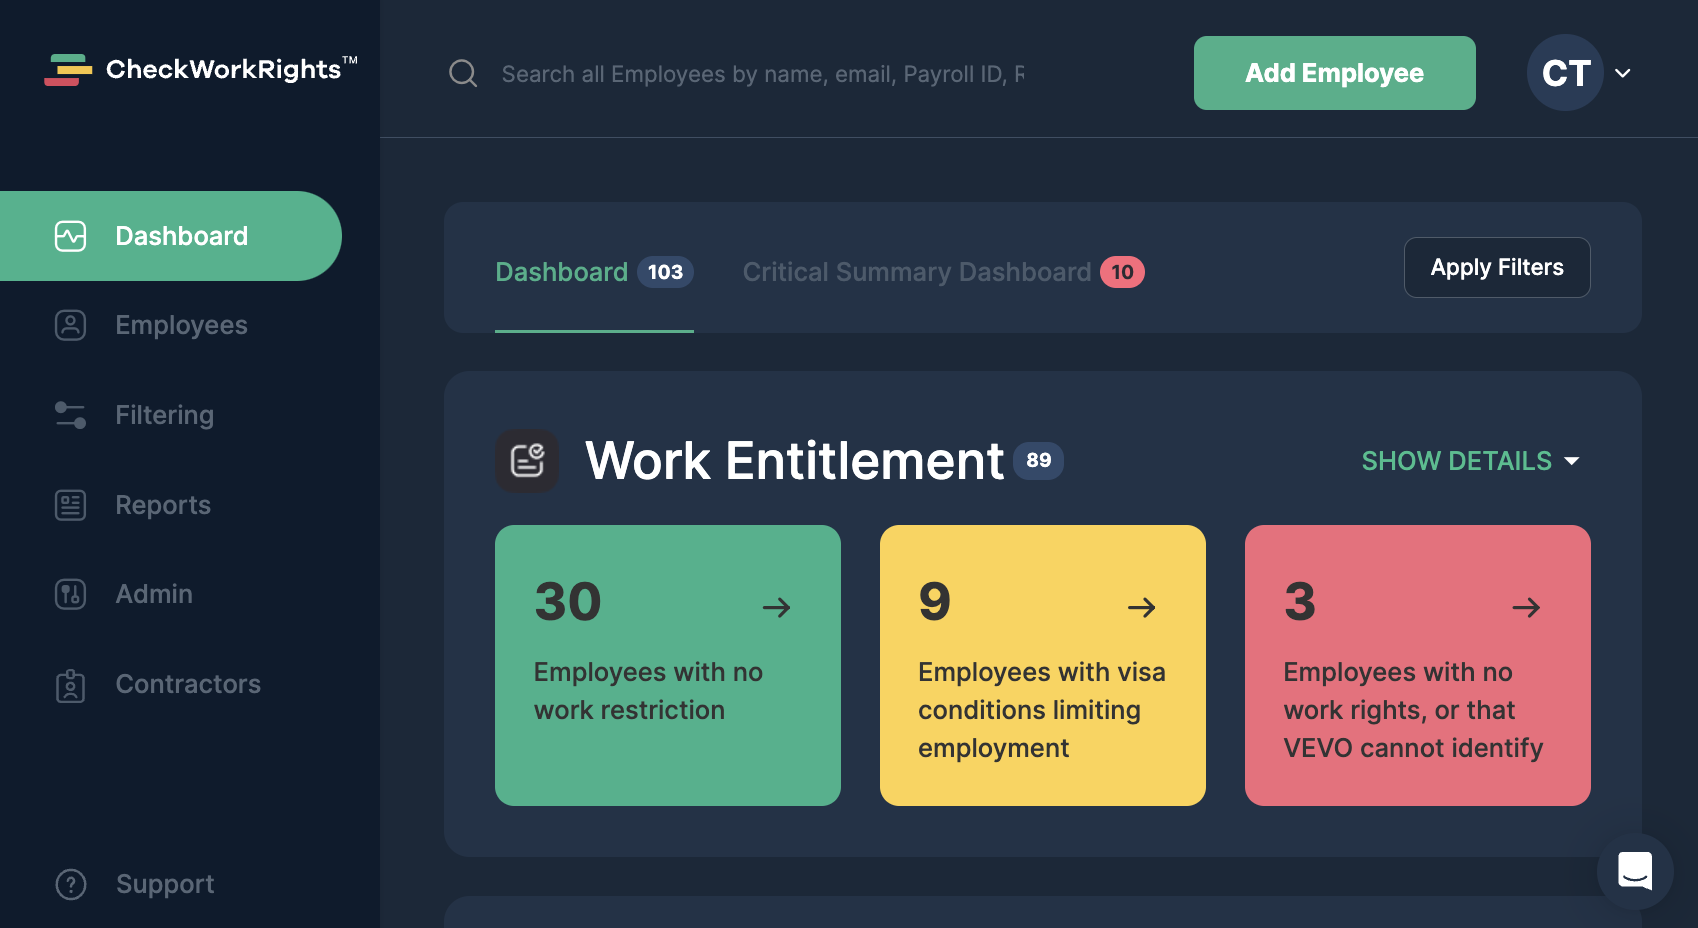Open the Employees section via its icon
Screen dimensions: 1698x928
(70, 325)
